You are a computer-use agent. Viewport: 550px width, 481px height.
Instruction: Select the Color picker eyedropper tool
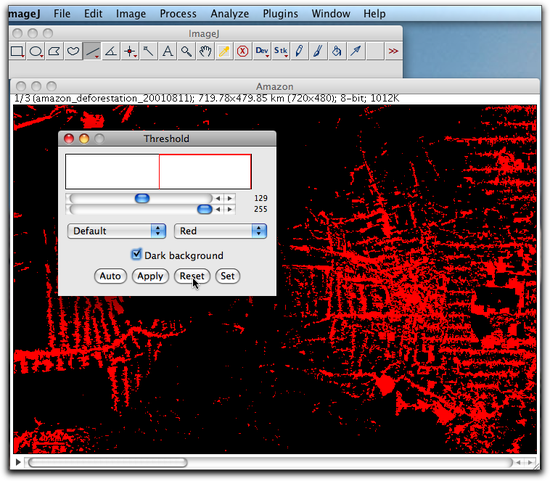point(224,52)
